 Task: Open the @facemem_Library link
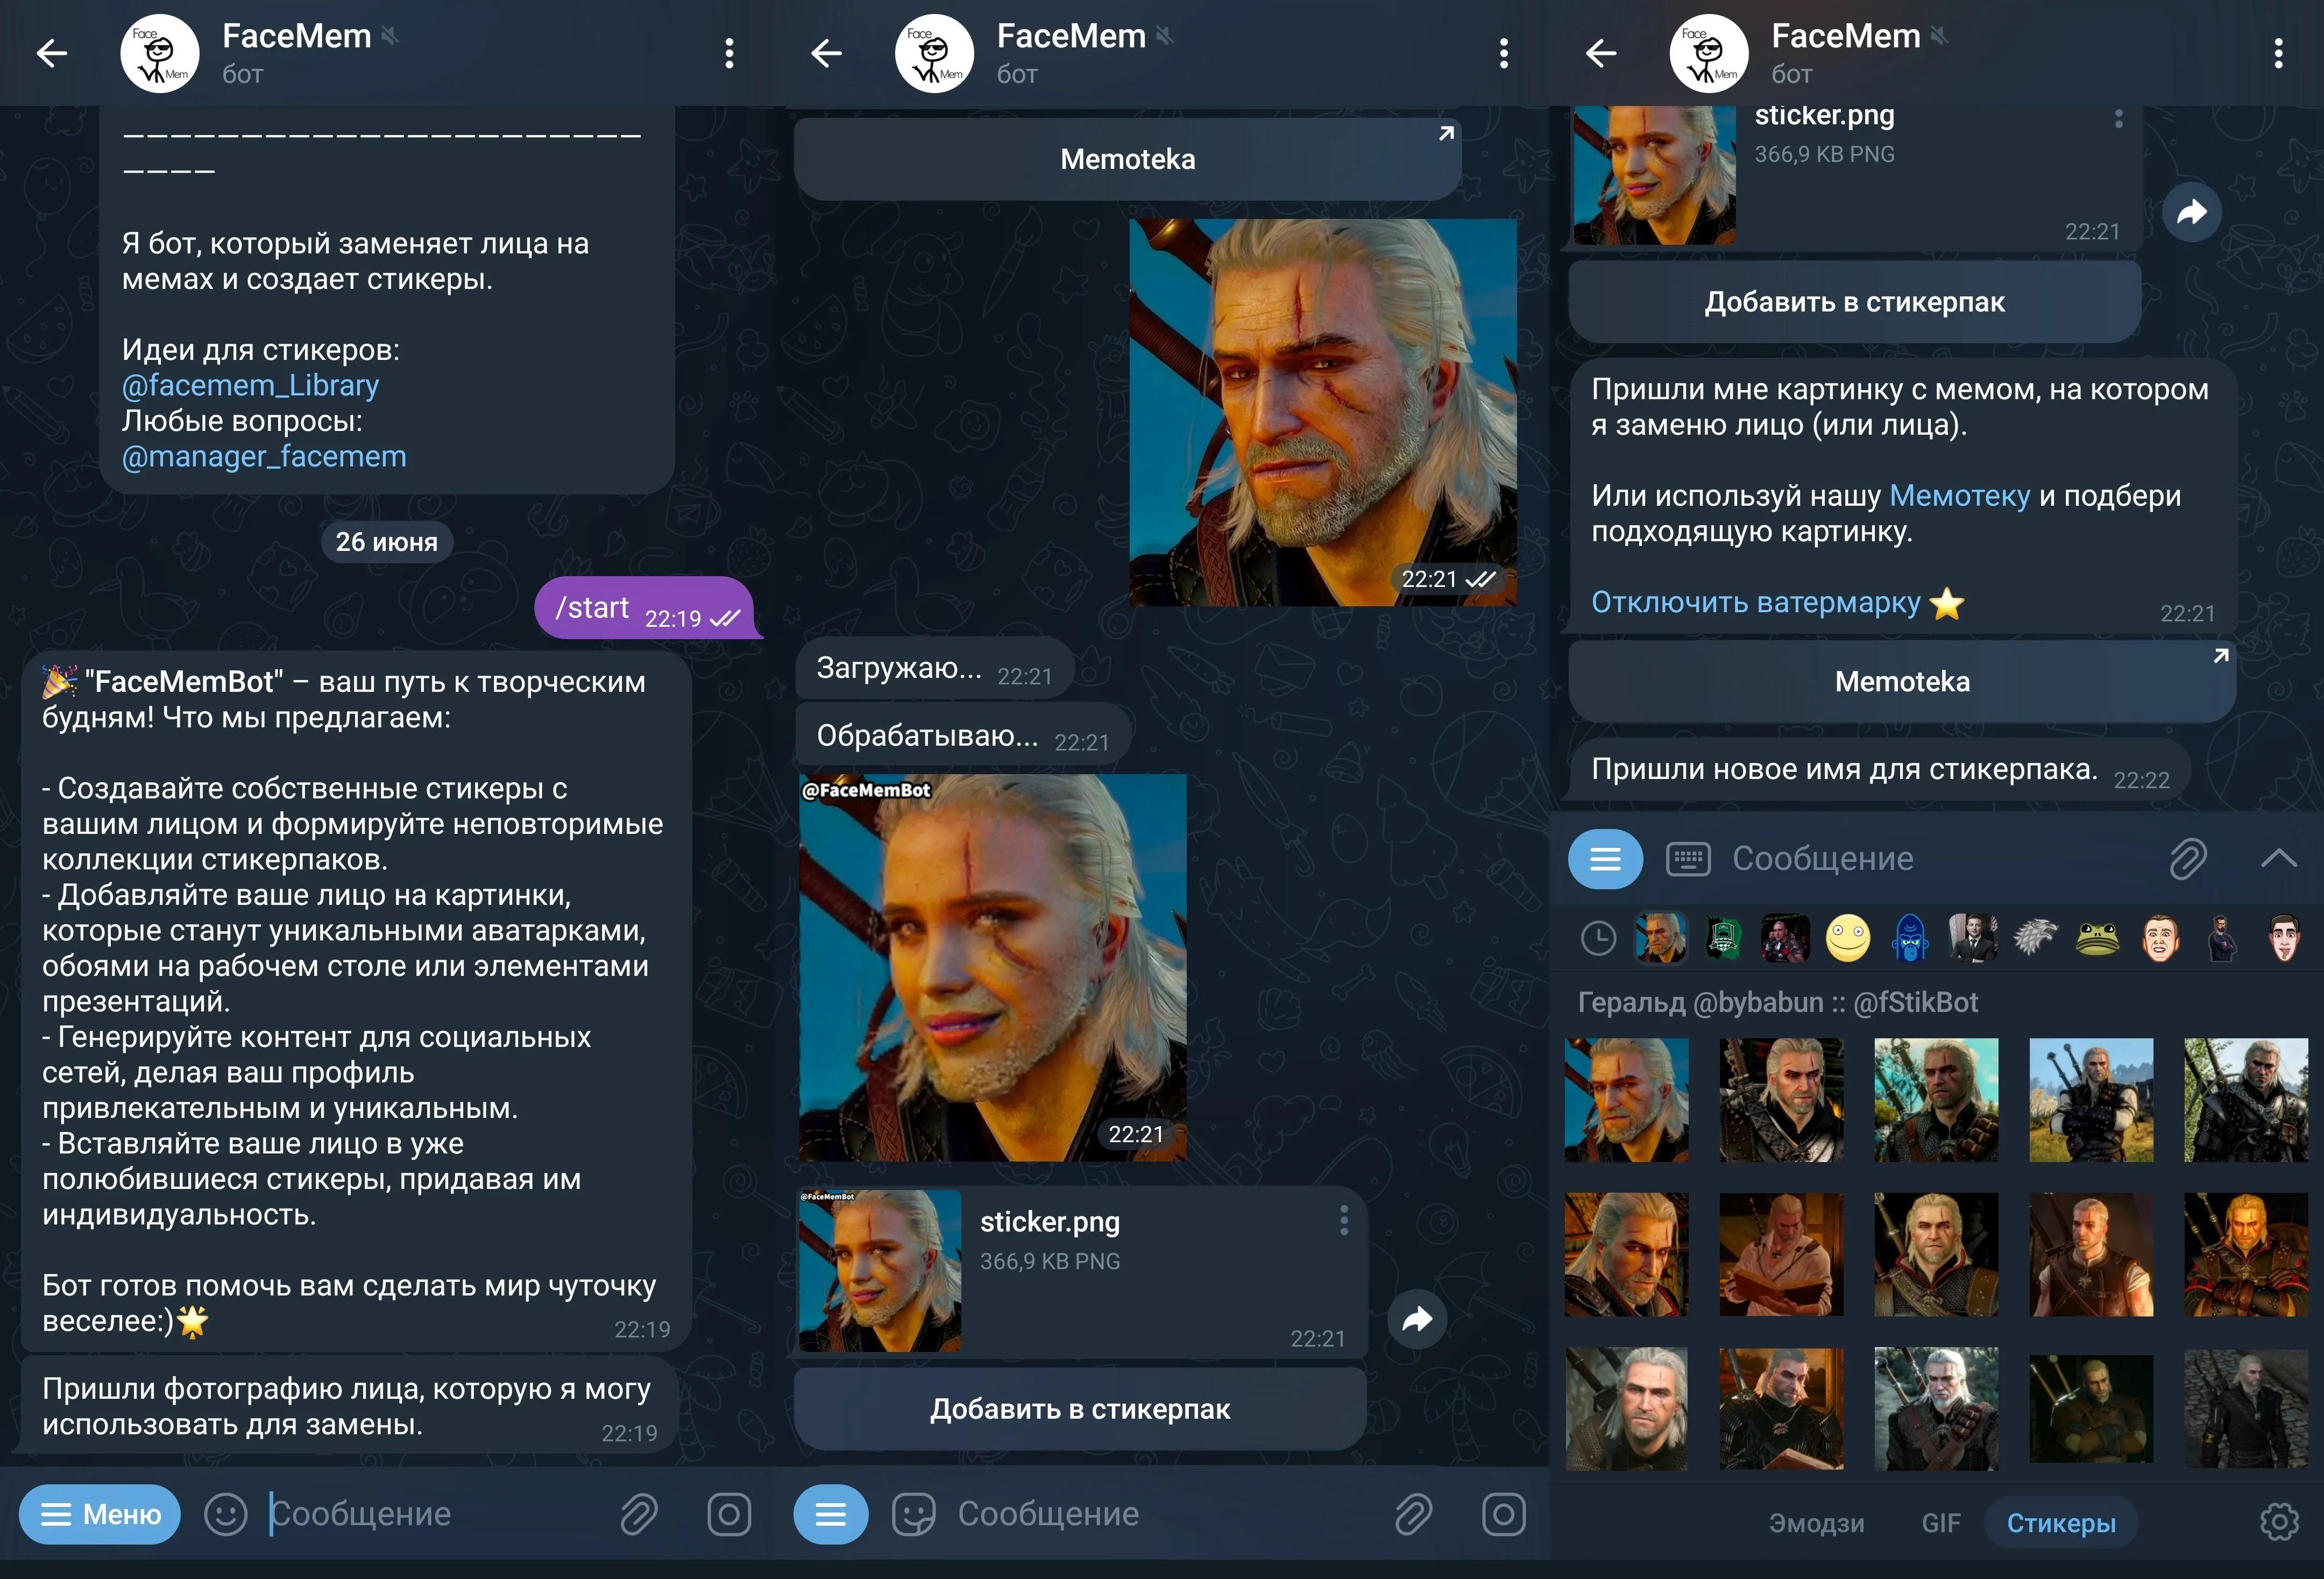pyautogui.click(x=250, y=386)
